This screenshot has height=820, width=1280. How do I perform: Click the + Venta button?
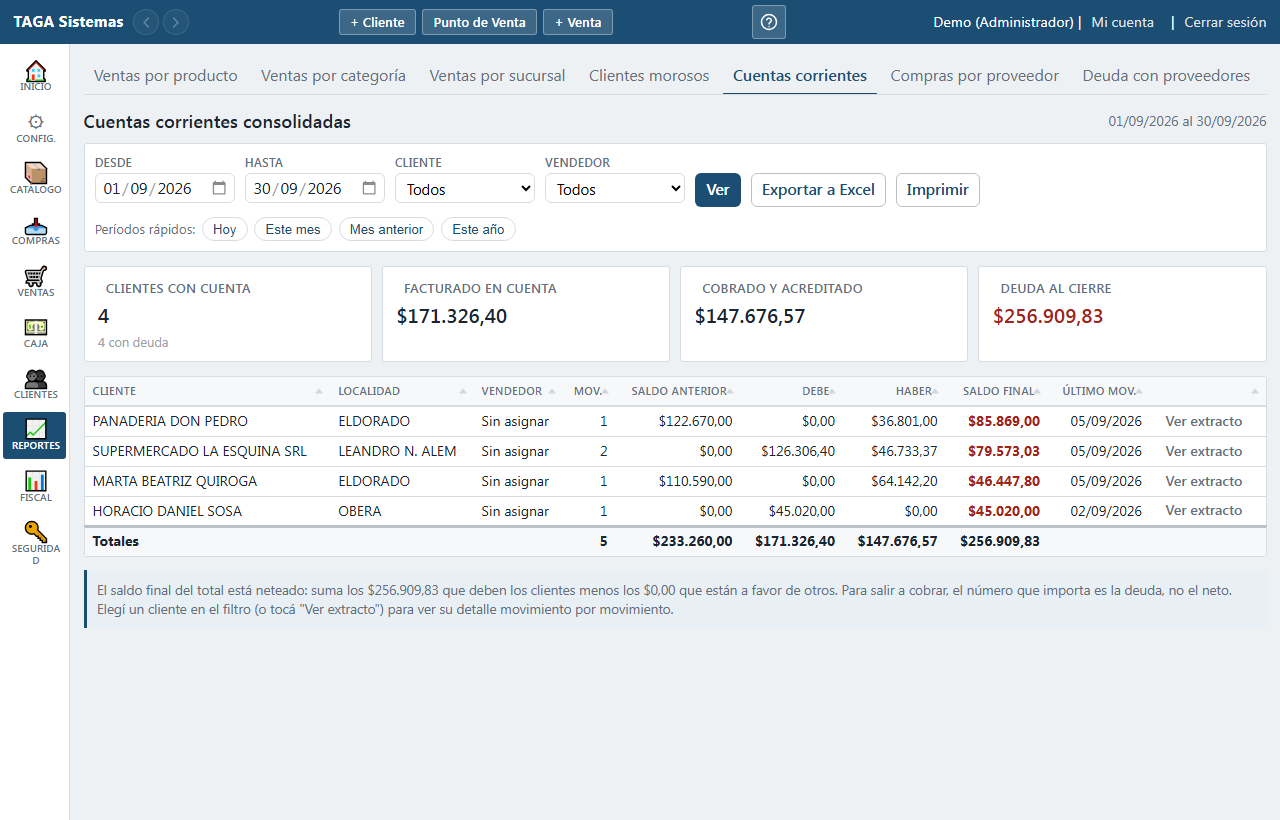tap(578, 22)
